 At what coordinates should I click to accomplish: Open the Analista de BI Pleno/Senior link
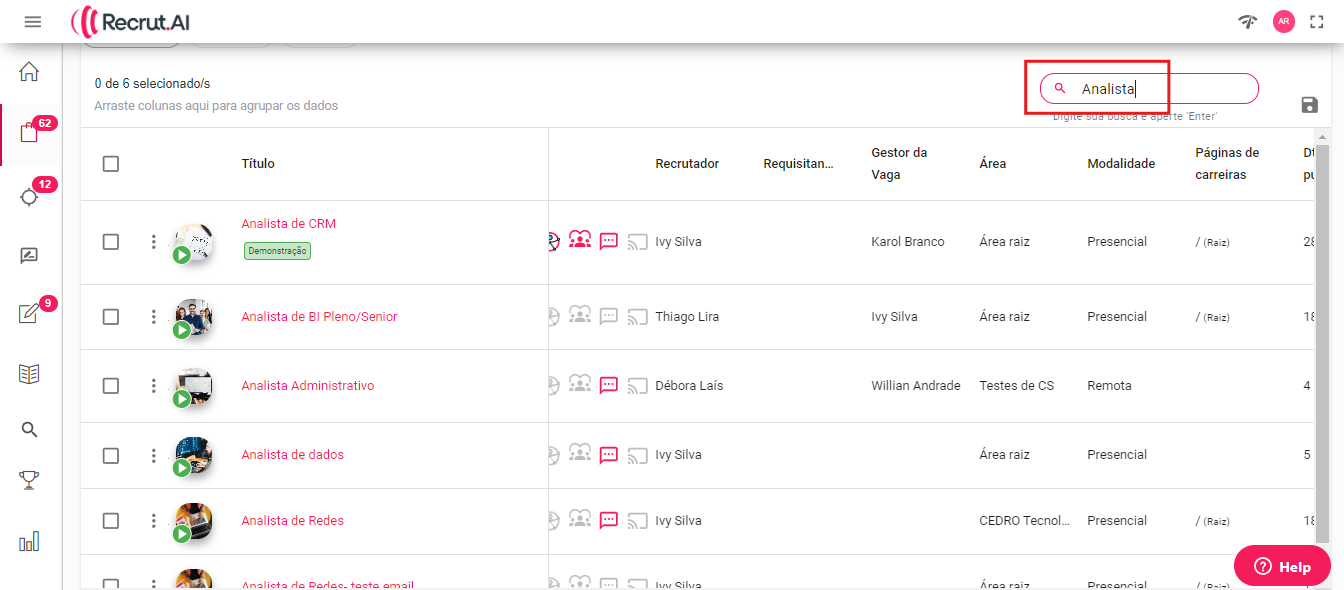(319, 317)
